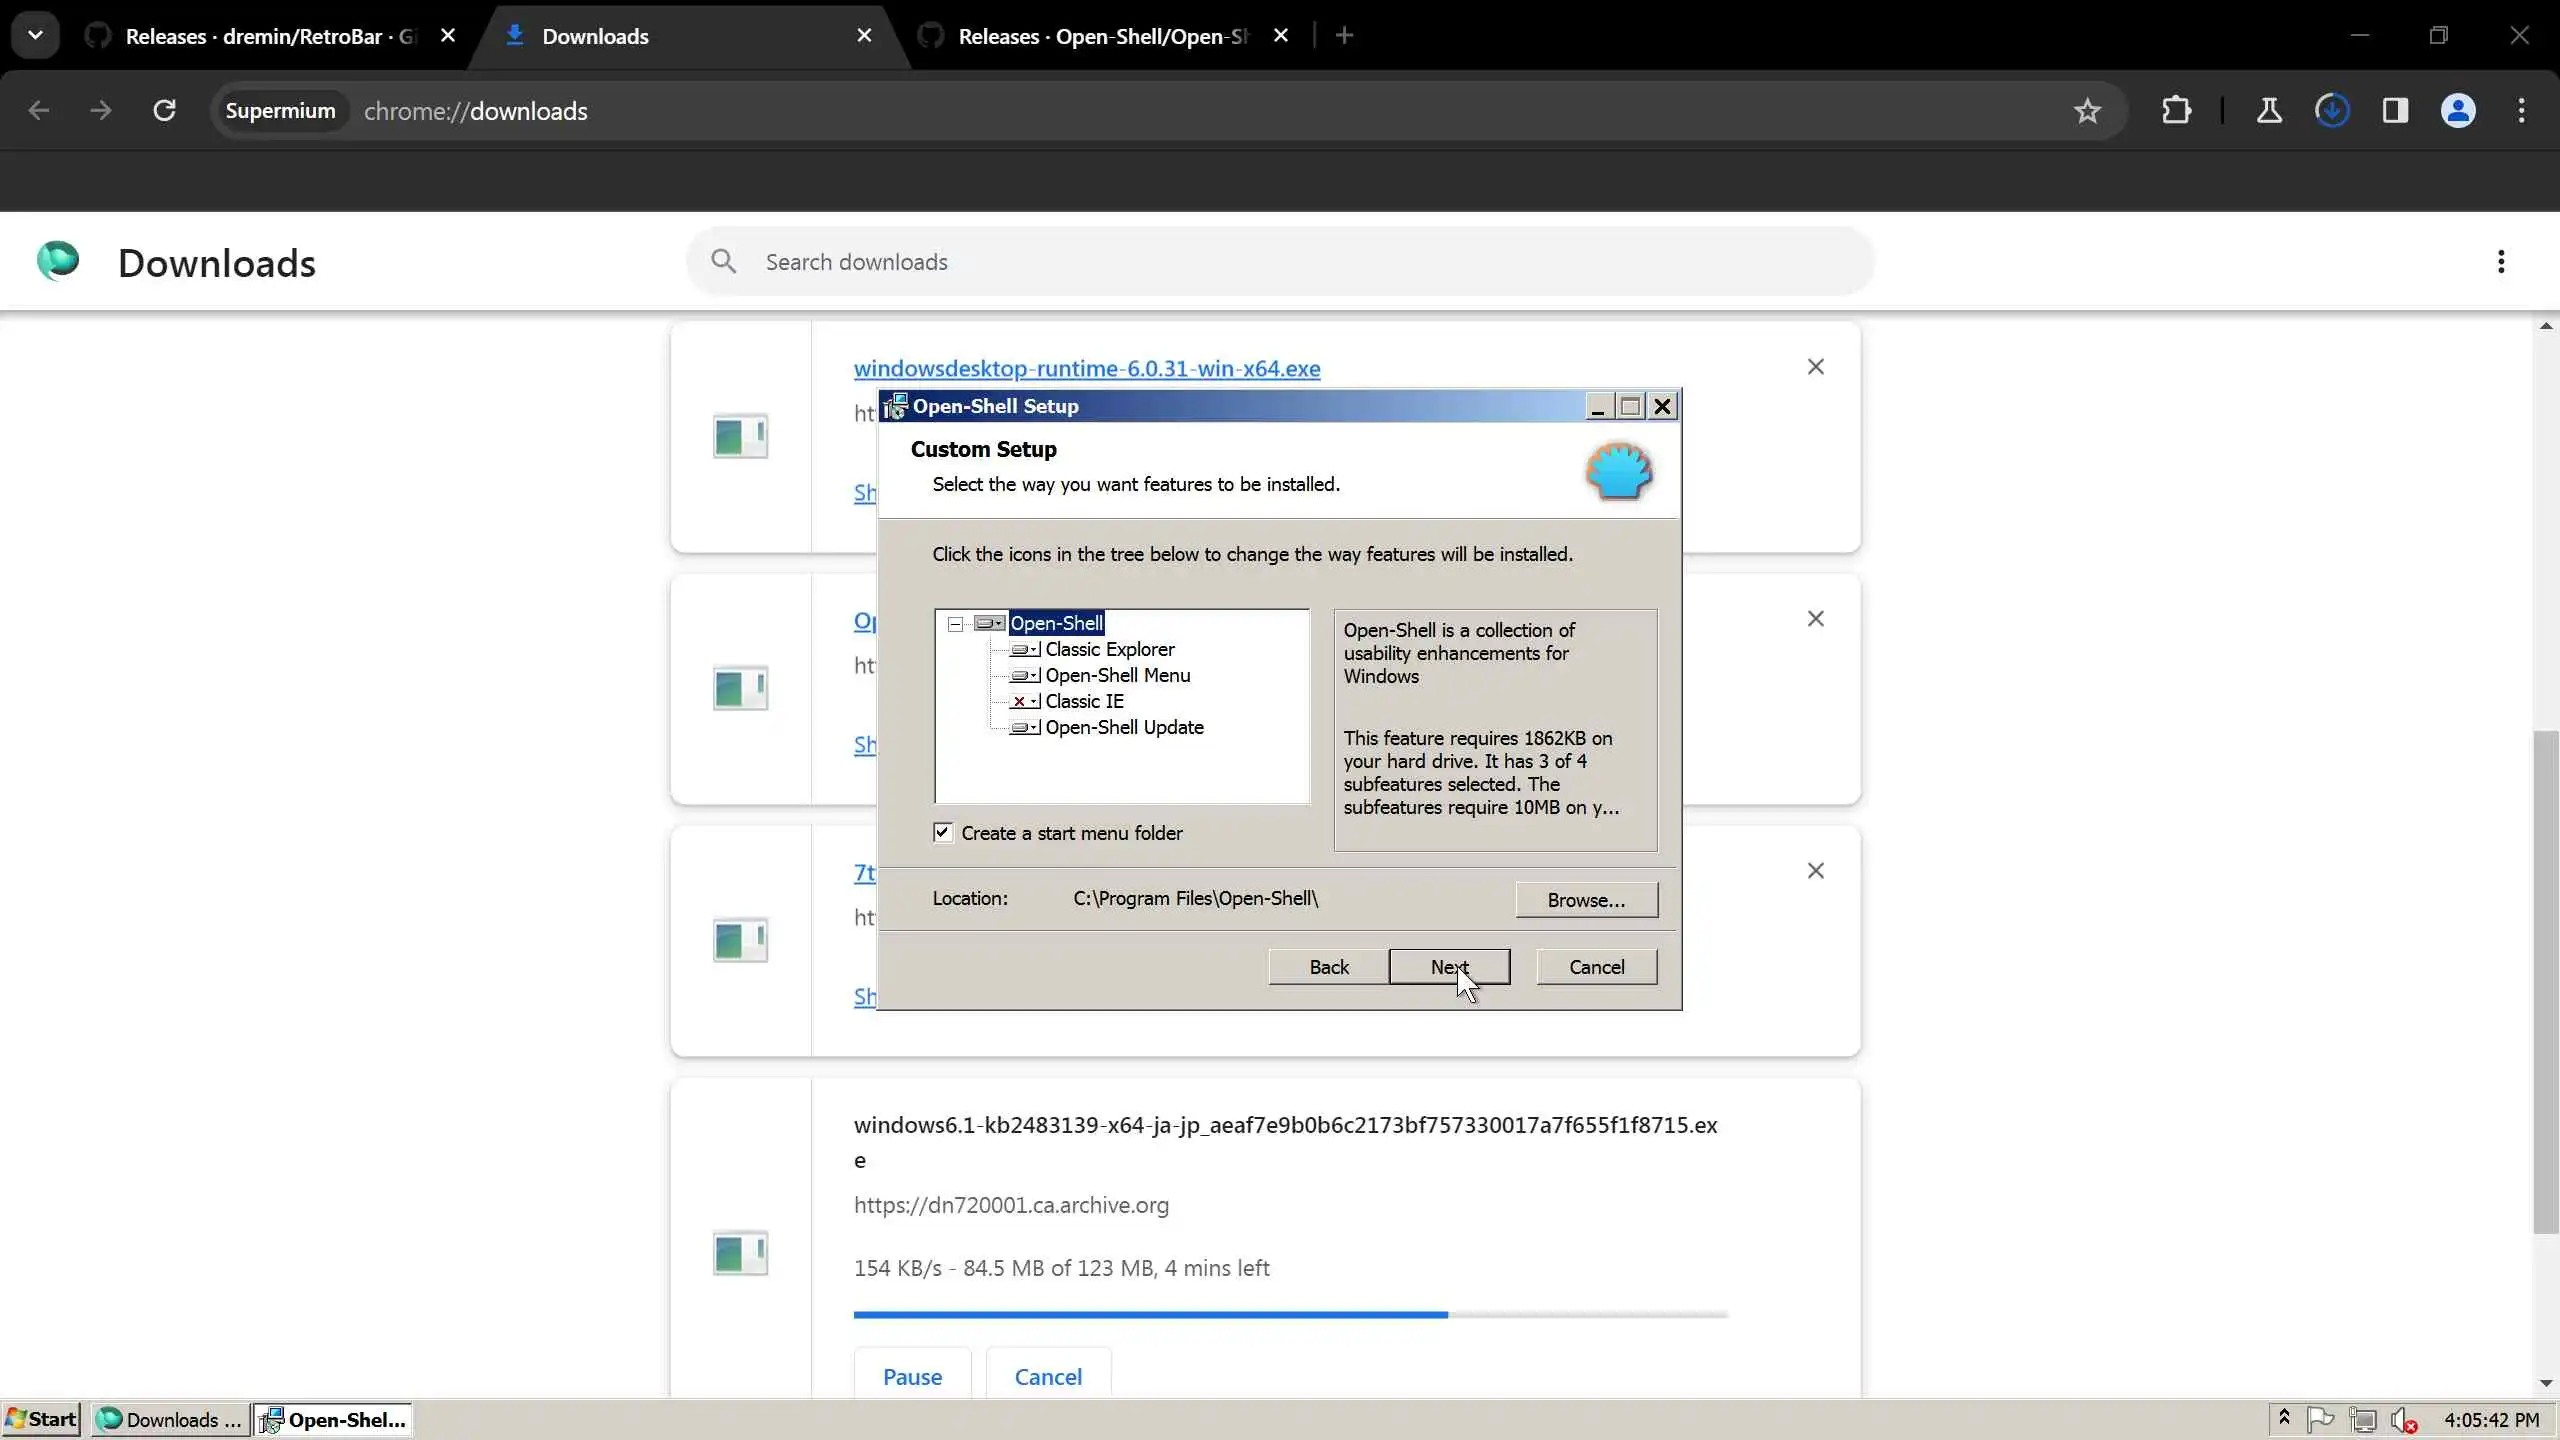Switch to Releases Open-Shell tab
2560x1440 pixels.
pos(1102,36)
